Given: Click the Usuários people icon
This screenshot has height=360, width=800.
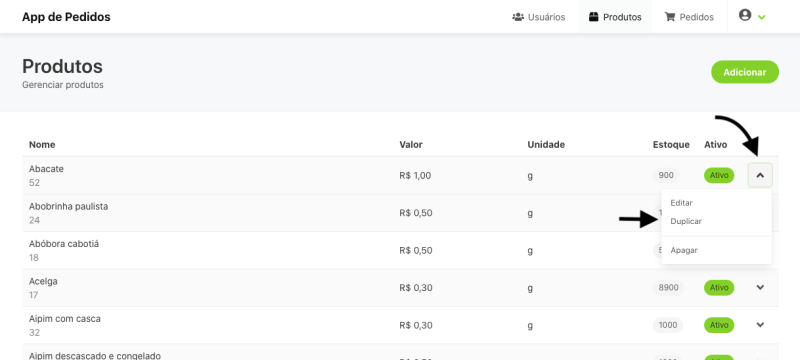Looking at the screenshot, I should pos(518,17).
